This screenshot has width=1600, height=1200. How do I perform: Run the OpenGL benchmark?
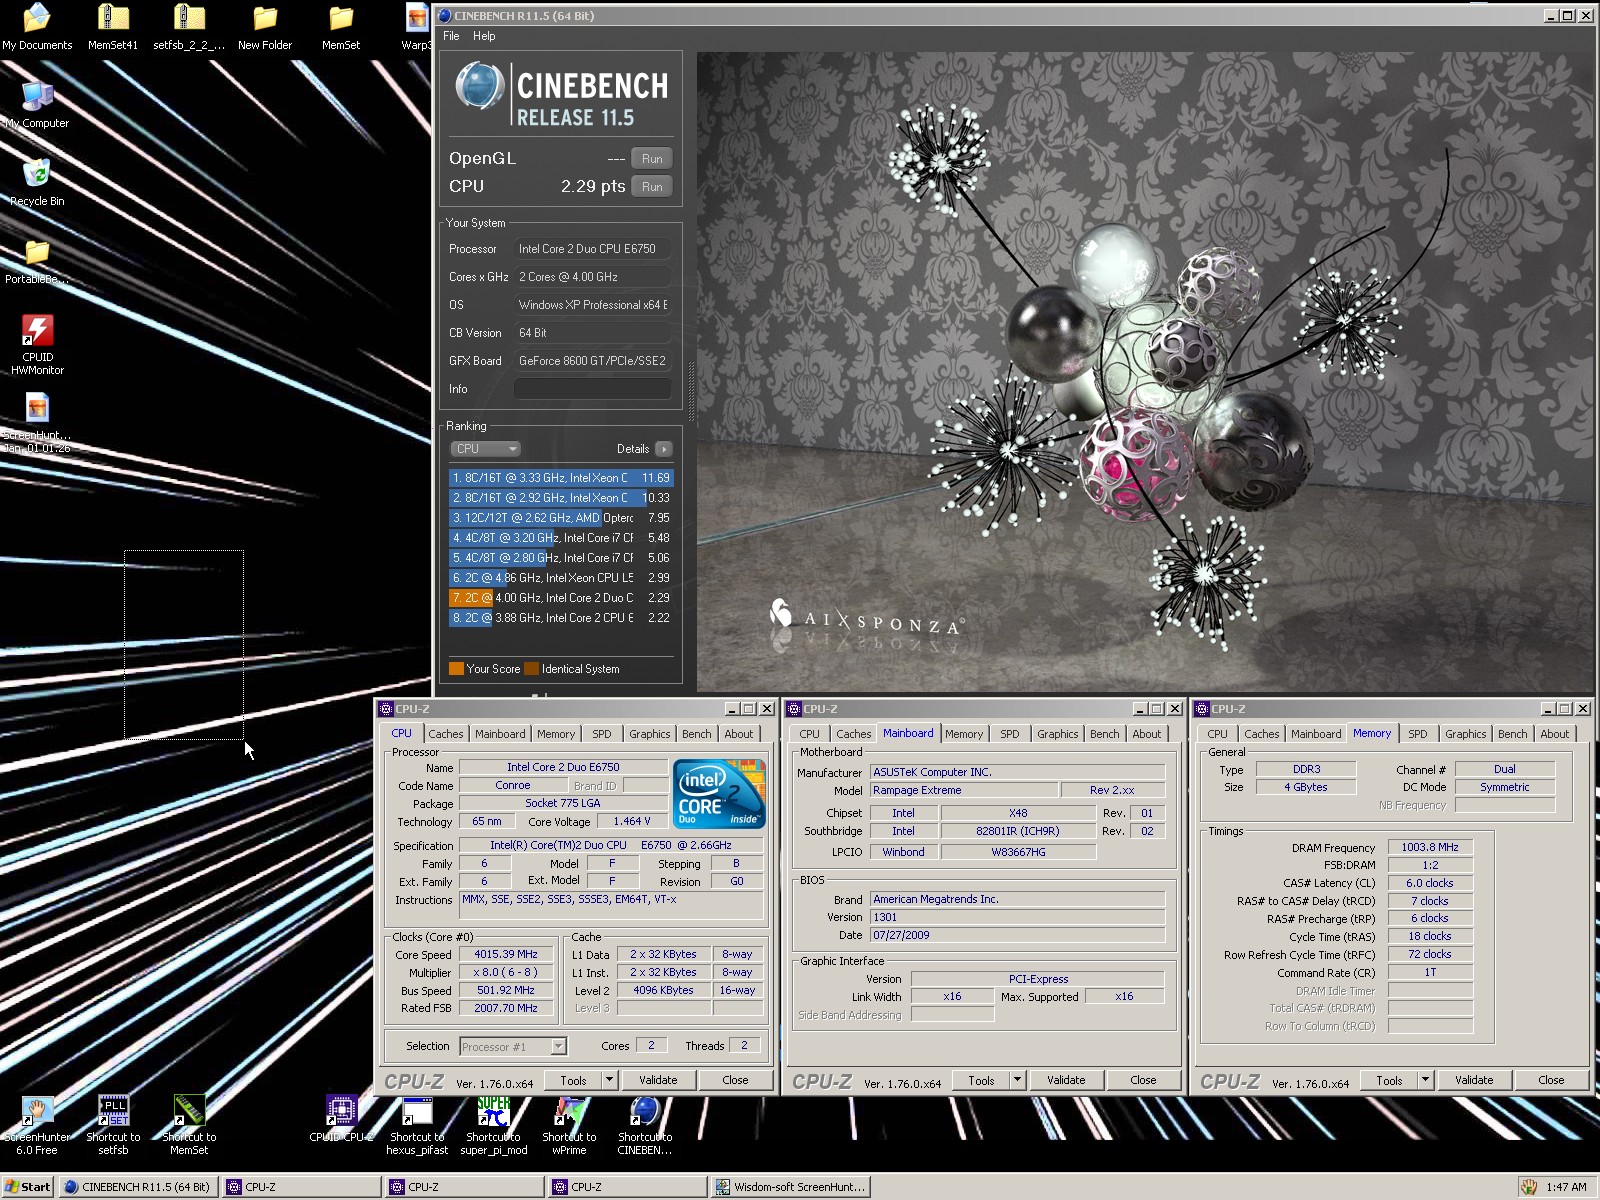coord(652,159)
